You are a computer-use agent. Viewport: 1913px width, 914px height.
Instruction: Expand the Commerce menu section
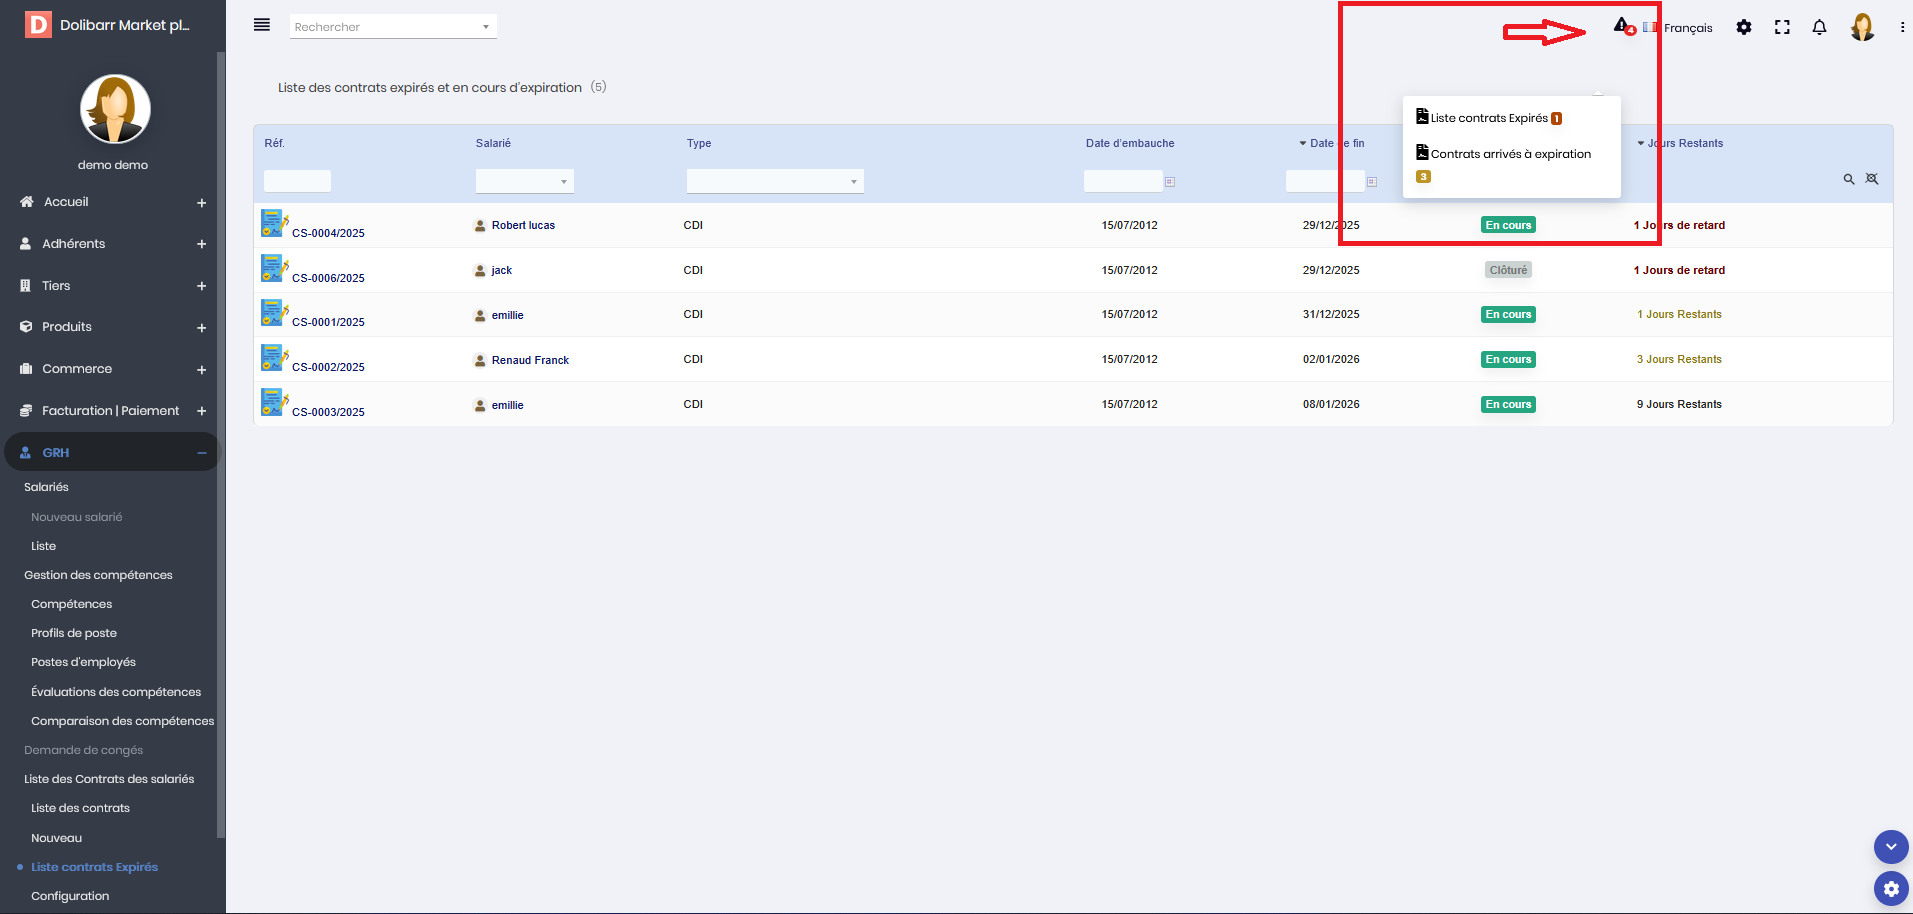tap(201, 370)
